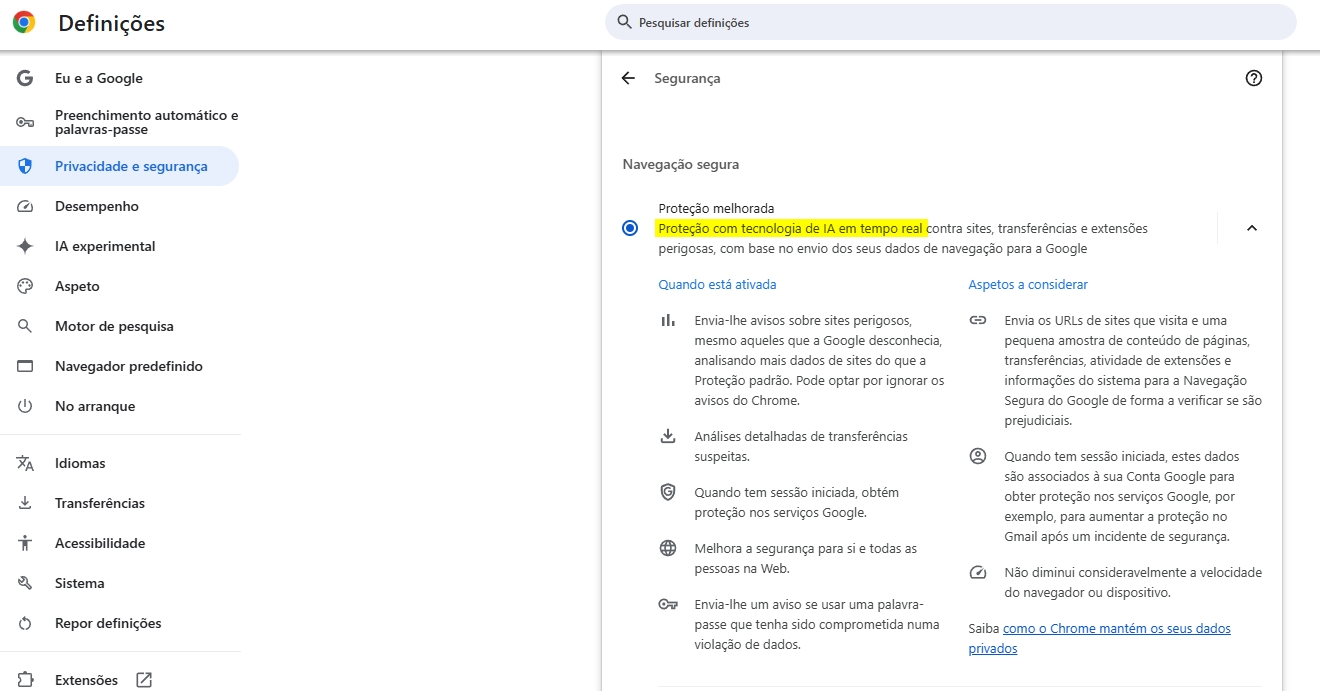Click the Repor definições reset icon
Viewport: 1320px width, 691px height.
pos(25,623)
